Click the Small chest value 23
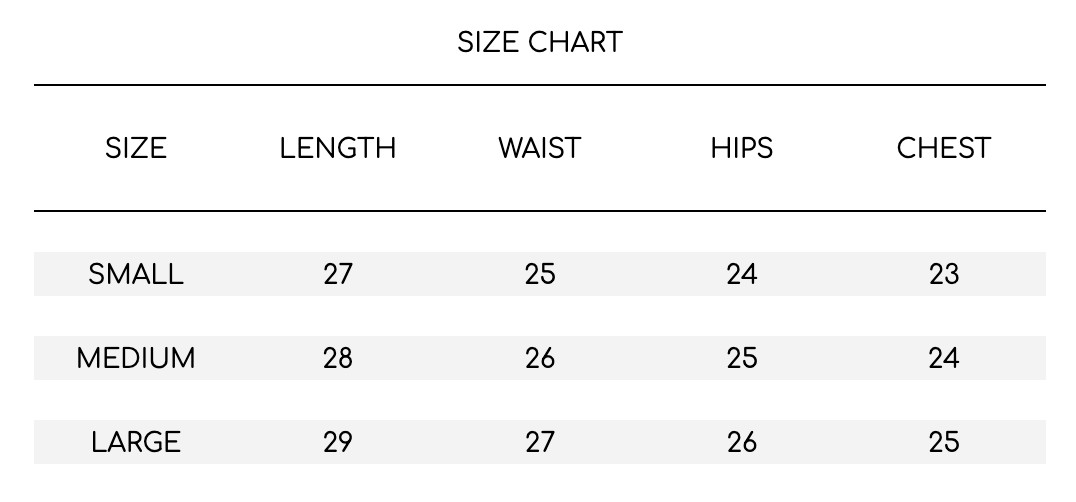This screenshot has height=502, width=1076. pyautogui.click(x=944, y=274)
